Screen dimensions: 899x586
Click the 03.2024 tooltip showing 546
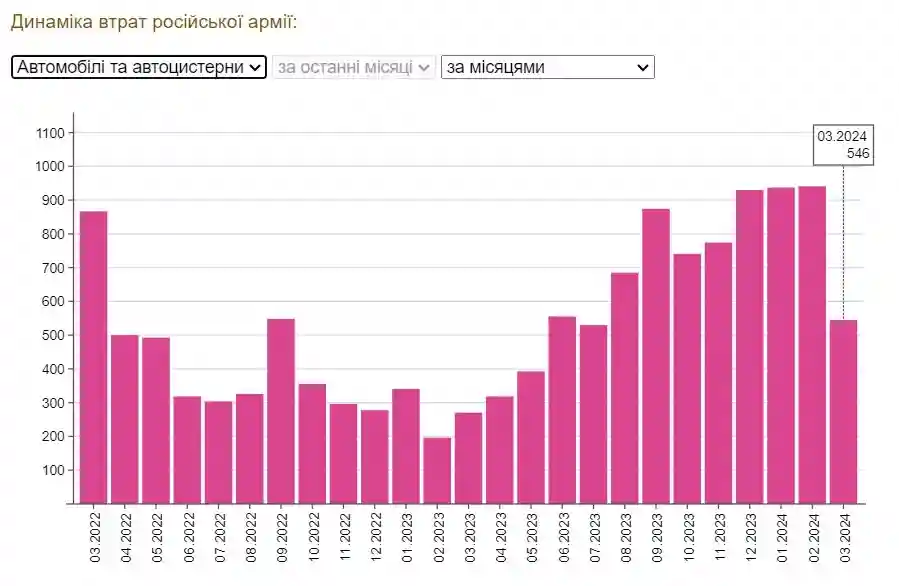(842, 145)
